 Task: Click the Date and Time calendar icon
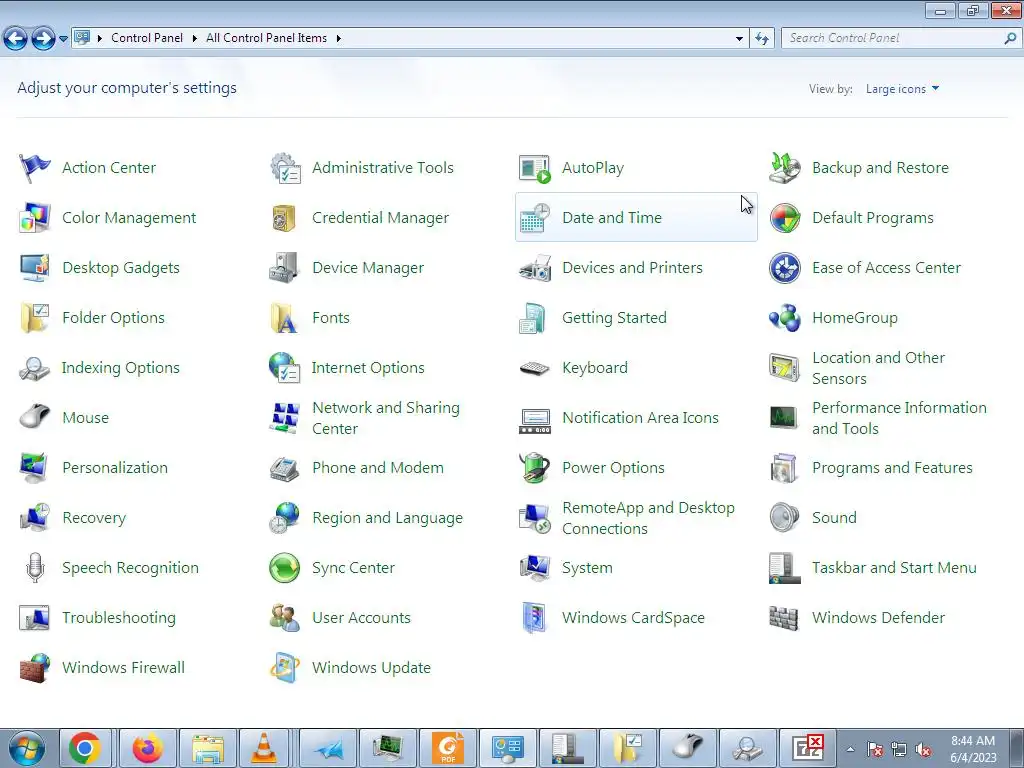tap(535, 218)
